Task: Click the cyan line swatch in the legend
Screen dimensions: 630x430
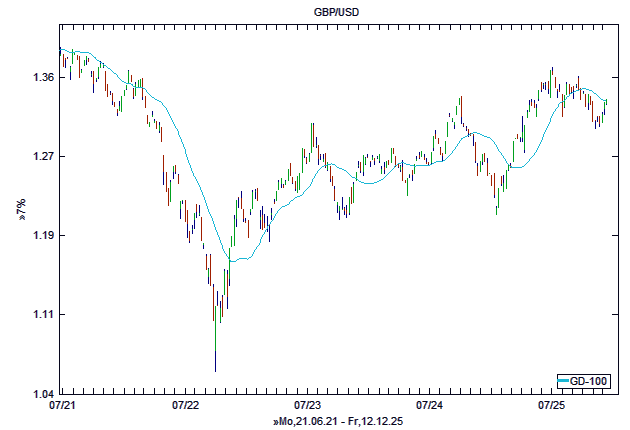Action: 563,381
